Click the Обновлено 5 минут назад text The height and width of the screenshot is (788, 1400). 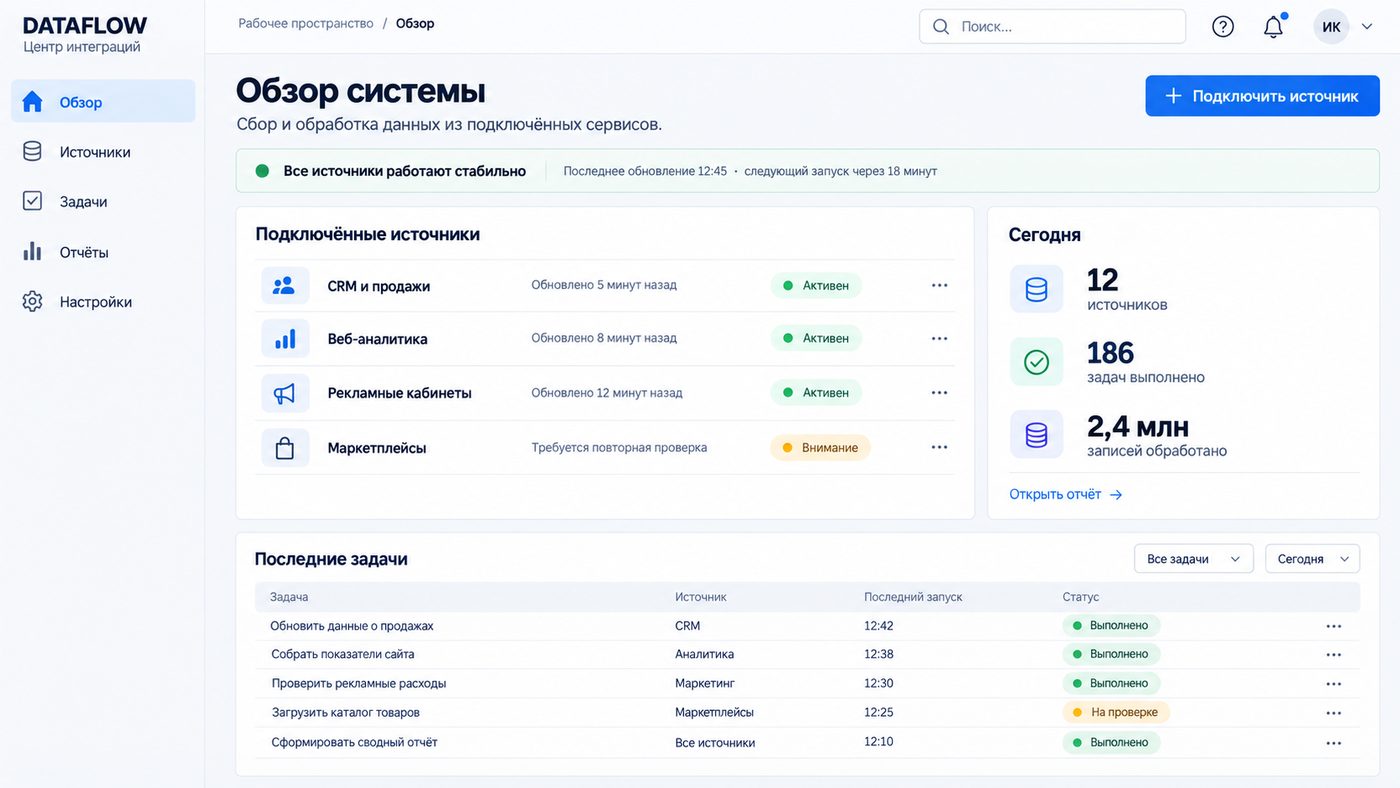604,285
